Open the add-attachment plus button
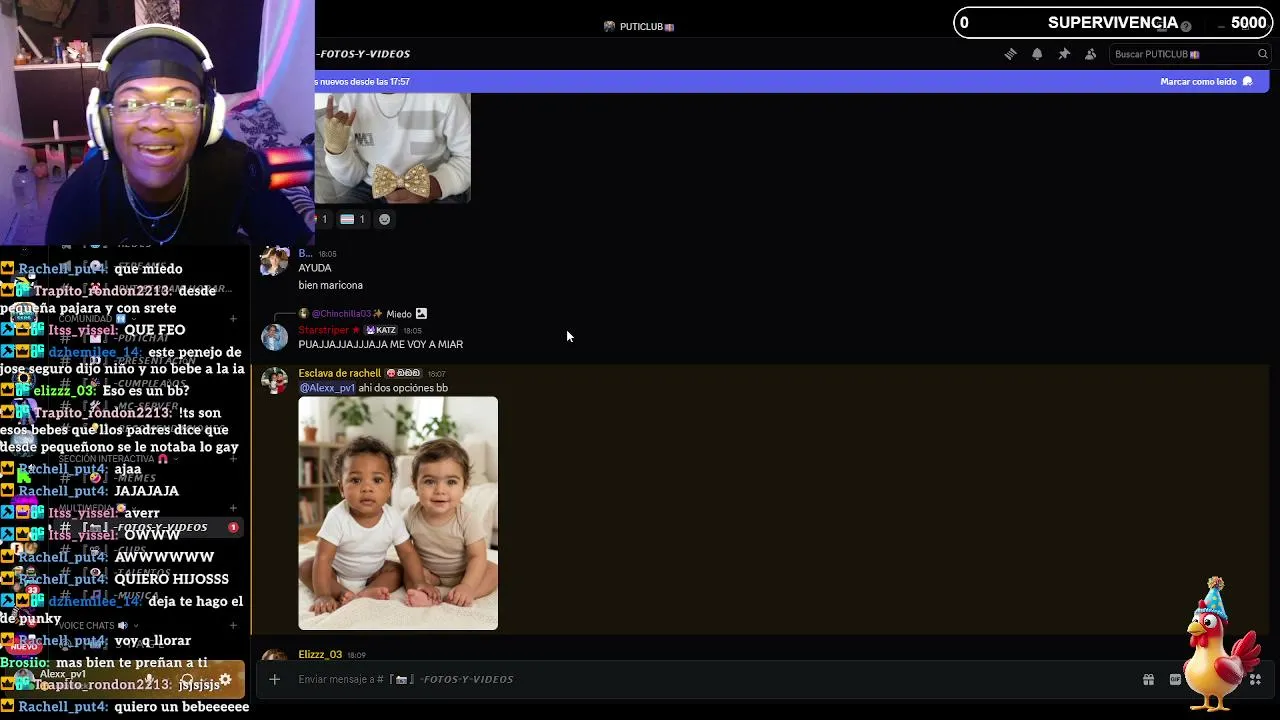 (x=274, y=679)
